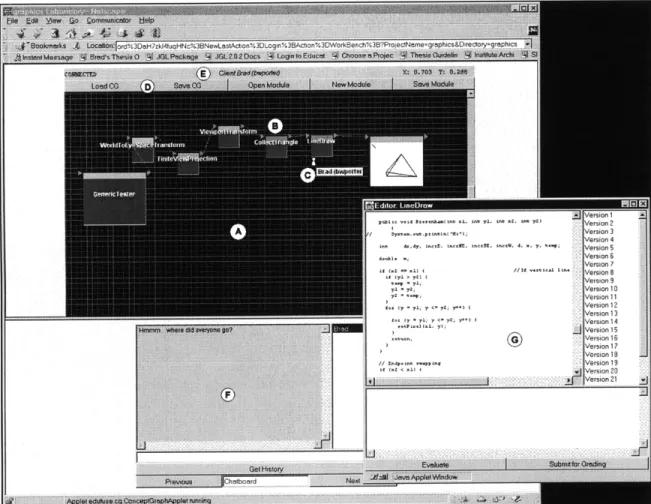Image resolution: width=651 pixels, height=504 pixels.
Task: Select Version 1 in the editor list
Action: pyautogui.click(x=598, y=215)
